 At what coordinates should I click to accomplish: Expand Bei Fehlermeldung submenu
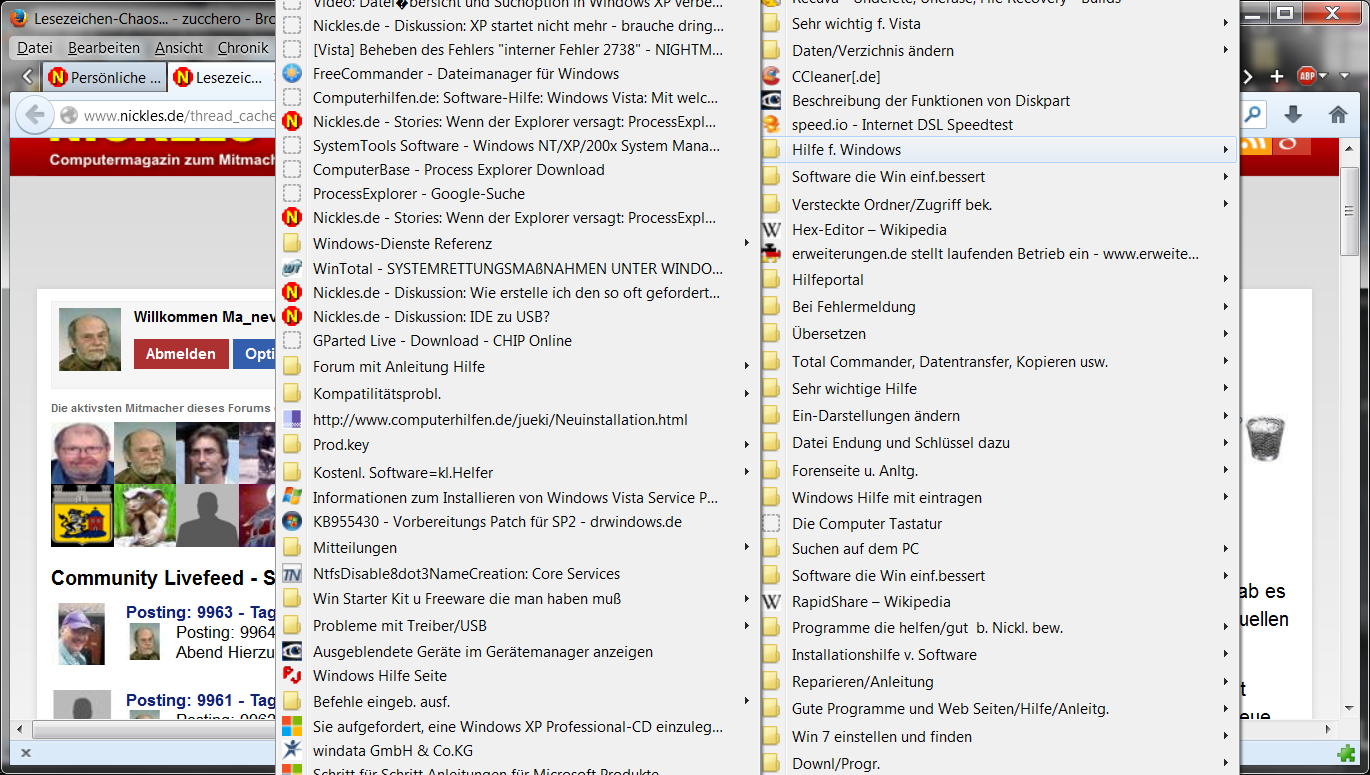coord(1000,307)
